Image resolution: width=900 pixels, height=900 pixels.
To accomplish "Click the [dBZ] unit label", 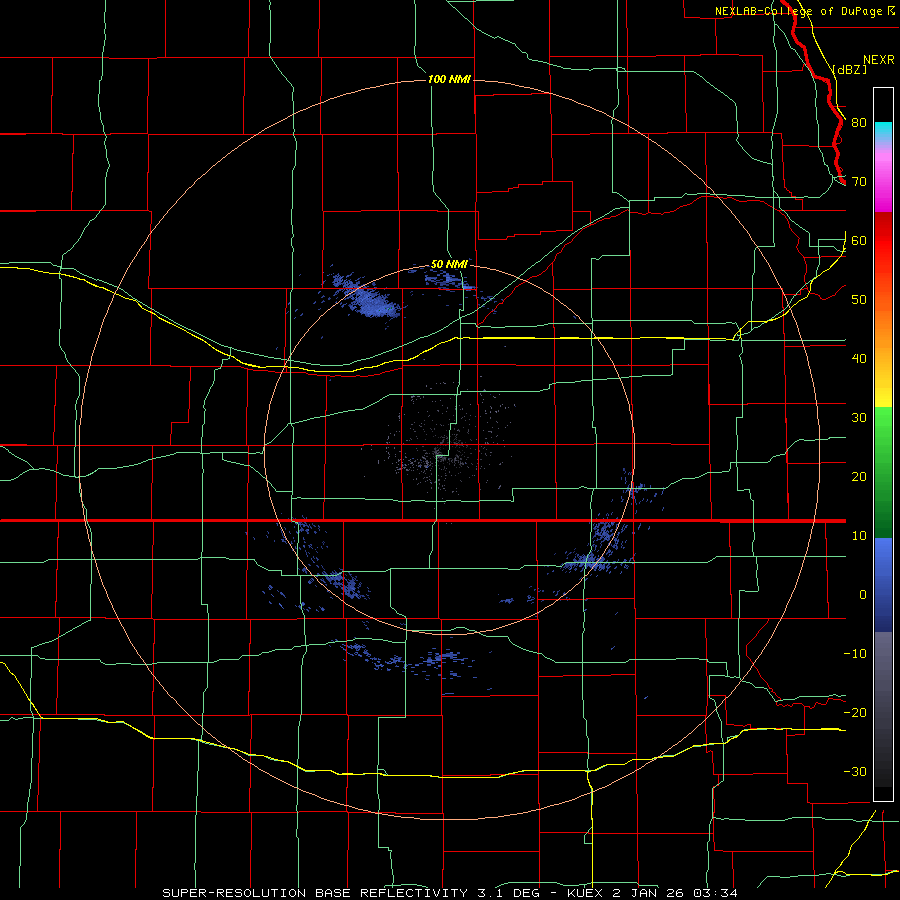I will tap(849, 69).
